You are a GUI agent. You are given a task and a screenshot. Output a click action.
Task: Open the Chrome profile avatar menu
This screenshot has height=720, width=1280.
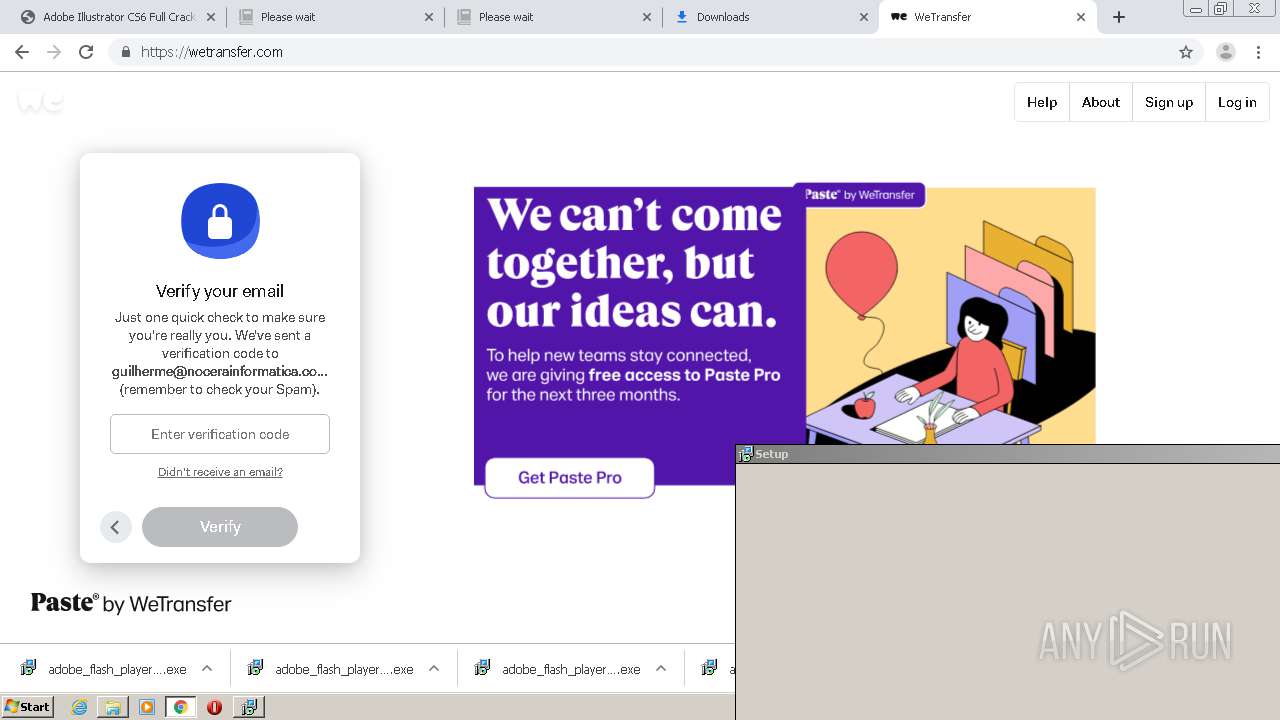tap(1226, 52)
